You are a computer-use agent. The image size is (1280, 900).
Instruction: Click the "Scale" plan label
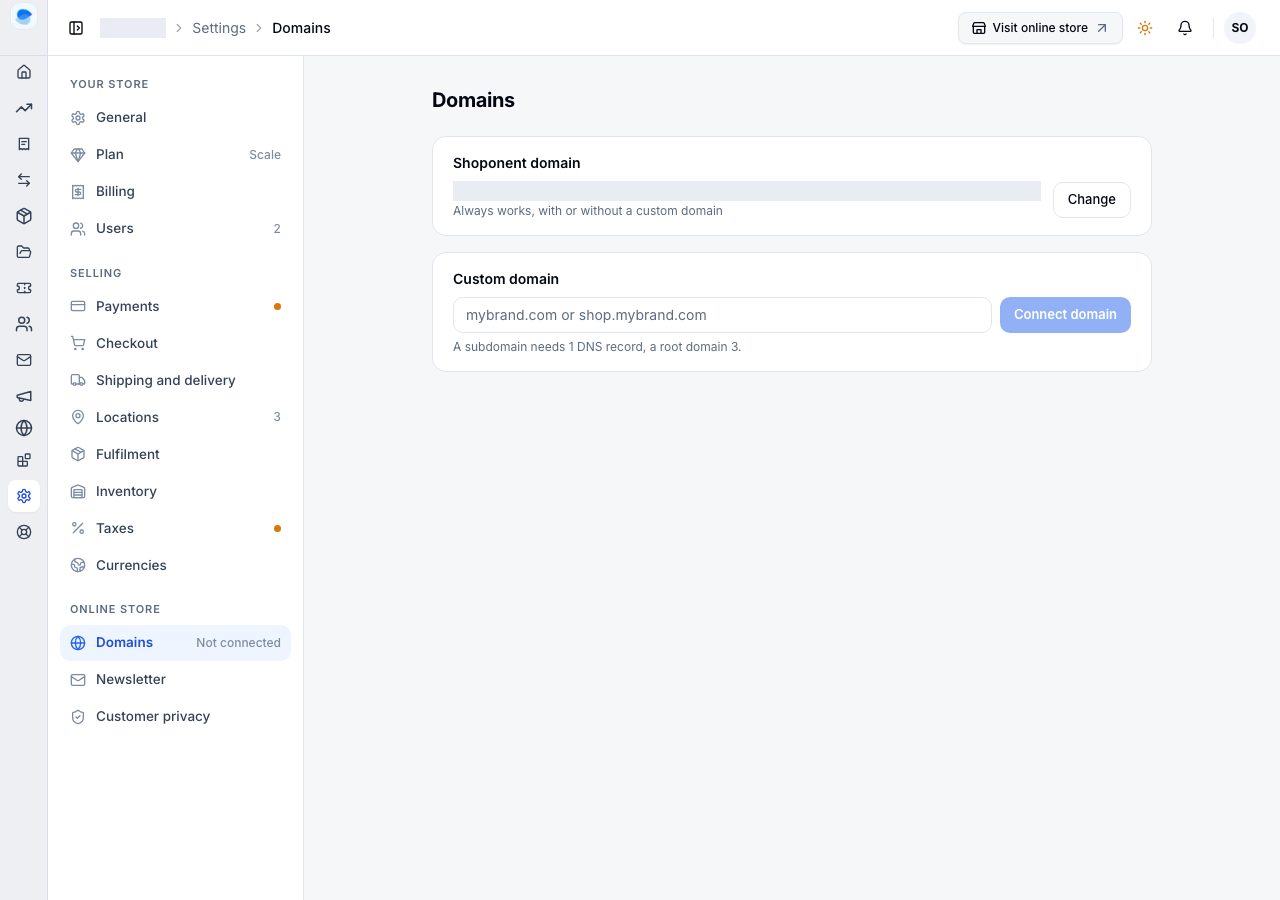265,154
